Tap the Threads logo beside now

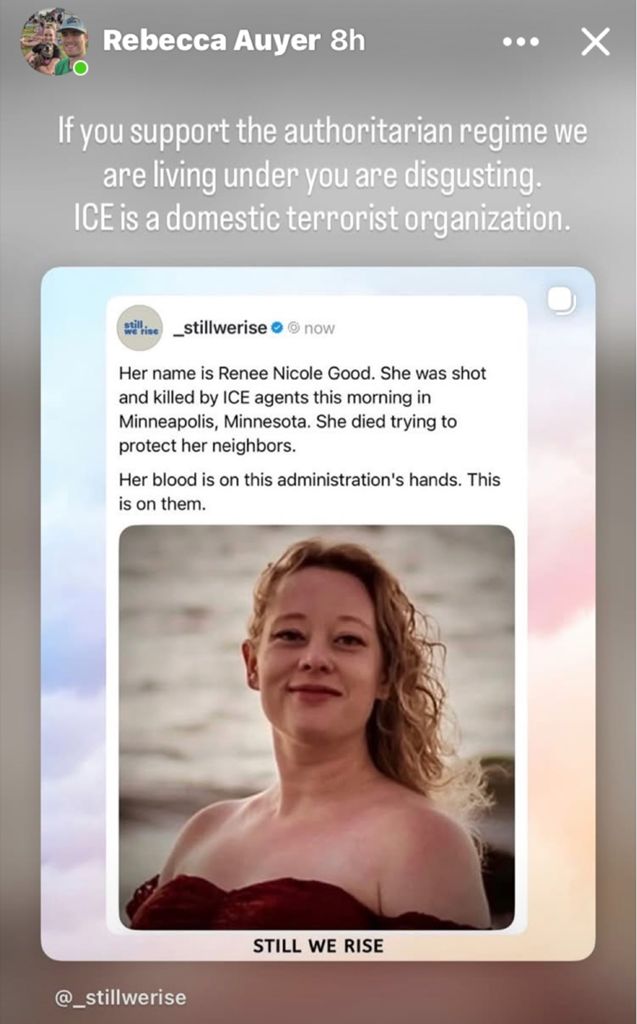(294, 328)
